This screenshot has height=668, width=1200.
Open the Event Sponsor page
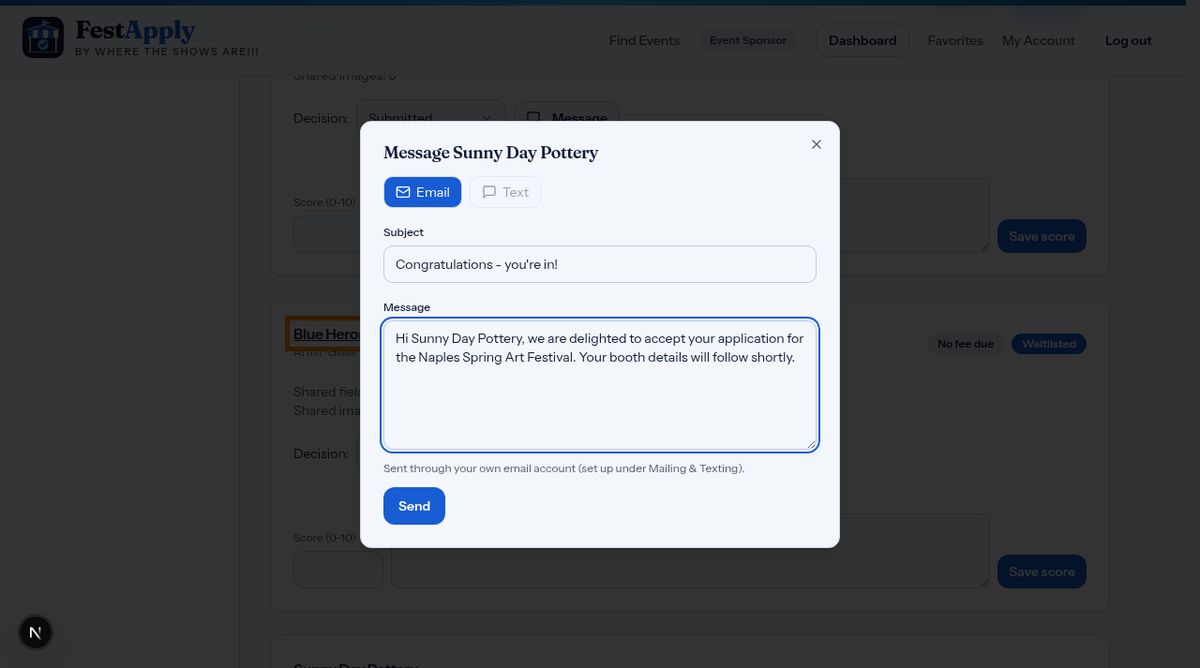[x=748, y=41]
